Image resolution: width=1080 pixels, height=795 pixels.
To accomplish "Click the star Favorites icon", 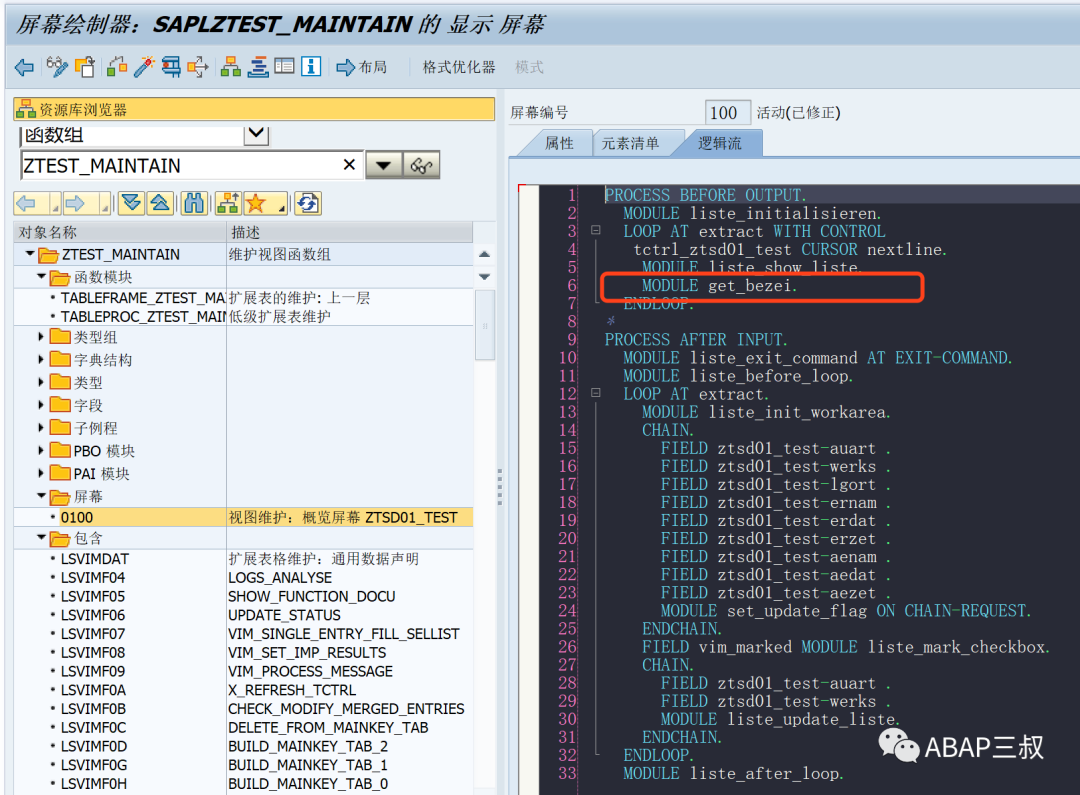I will pos(256,203).
